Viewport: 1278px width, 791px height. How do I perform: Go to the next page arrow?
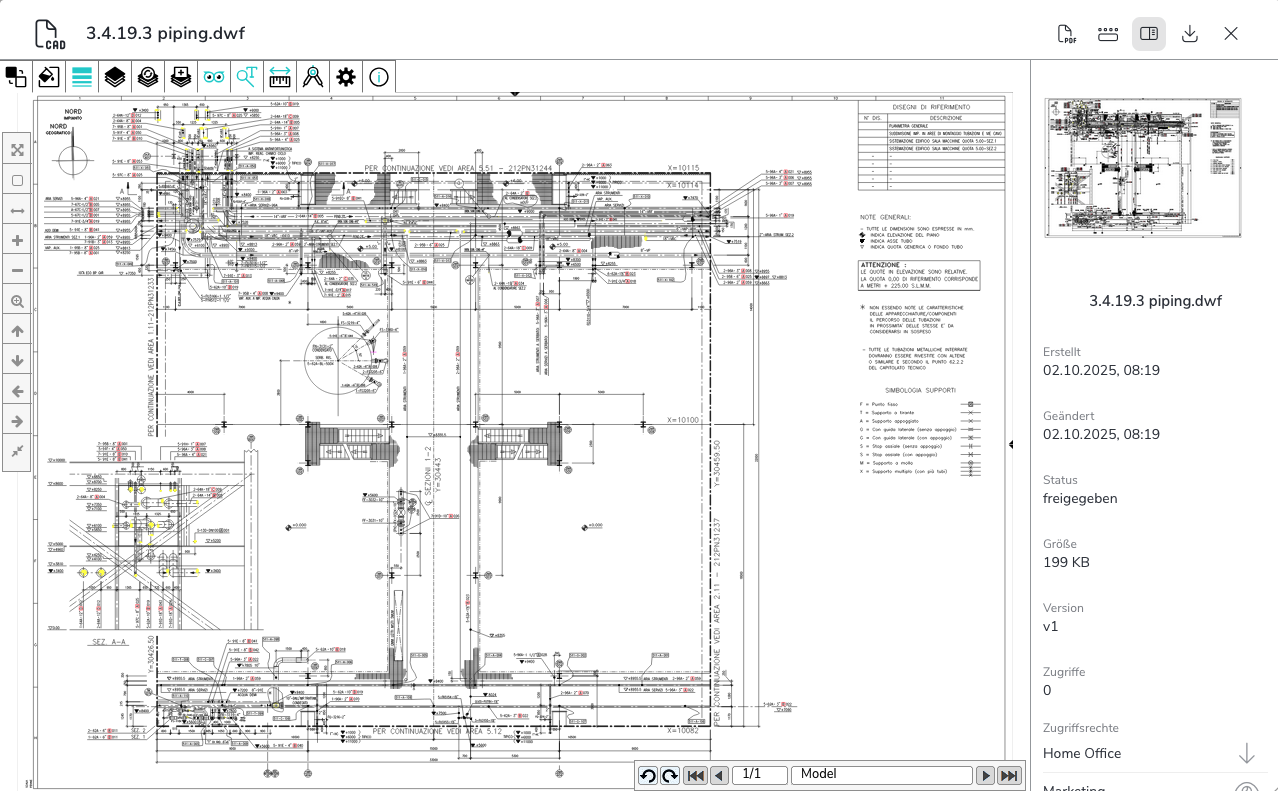click(x=986, y=775)
